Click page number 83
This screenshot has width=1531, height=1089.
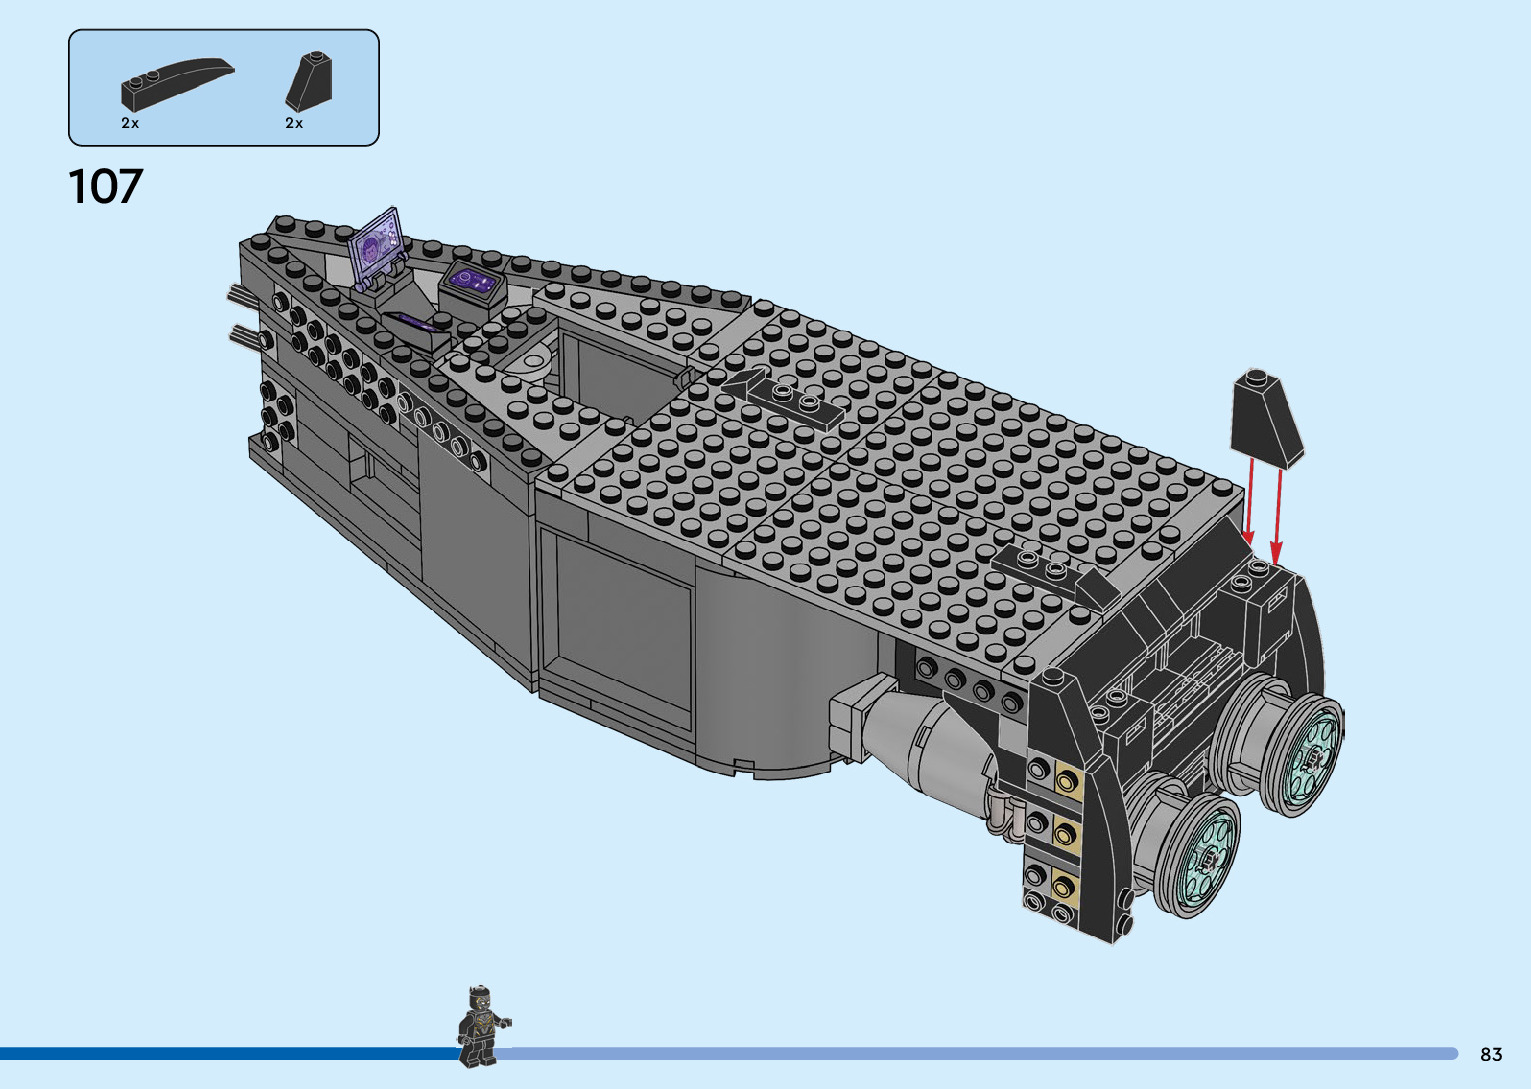[1490, 1054]
